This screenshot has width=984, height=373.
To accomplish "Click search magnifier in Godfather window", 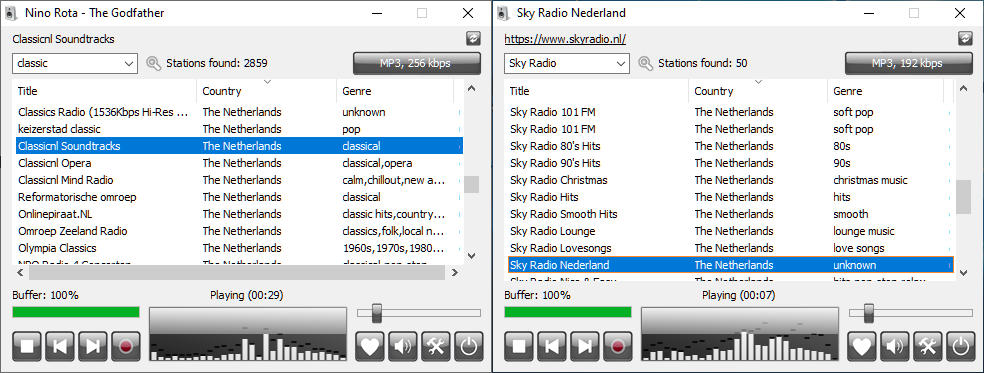I will (x=153, y=63).
